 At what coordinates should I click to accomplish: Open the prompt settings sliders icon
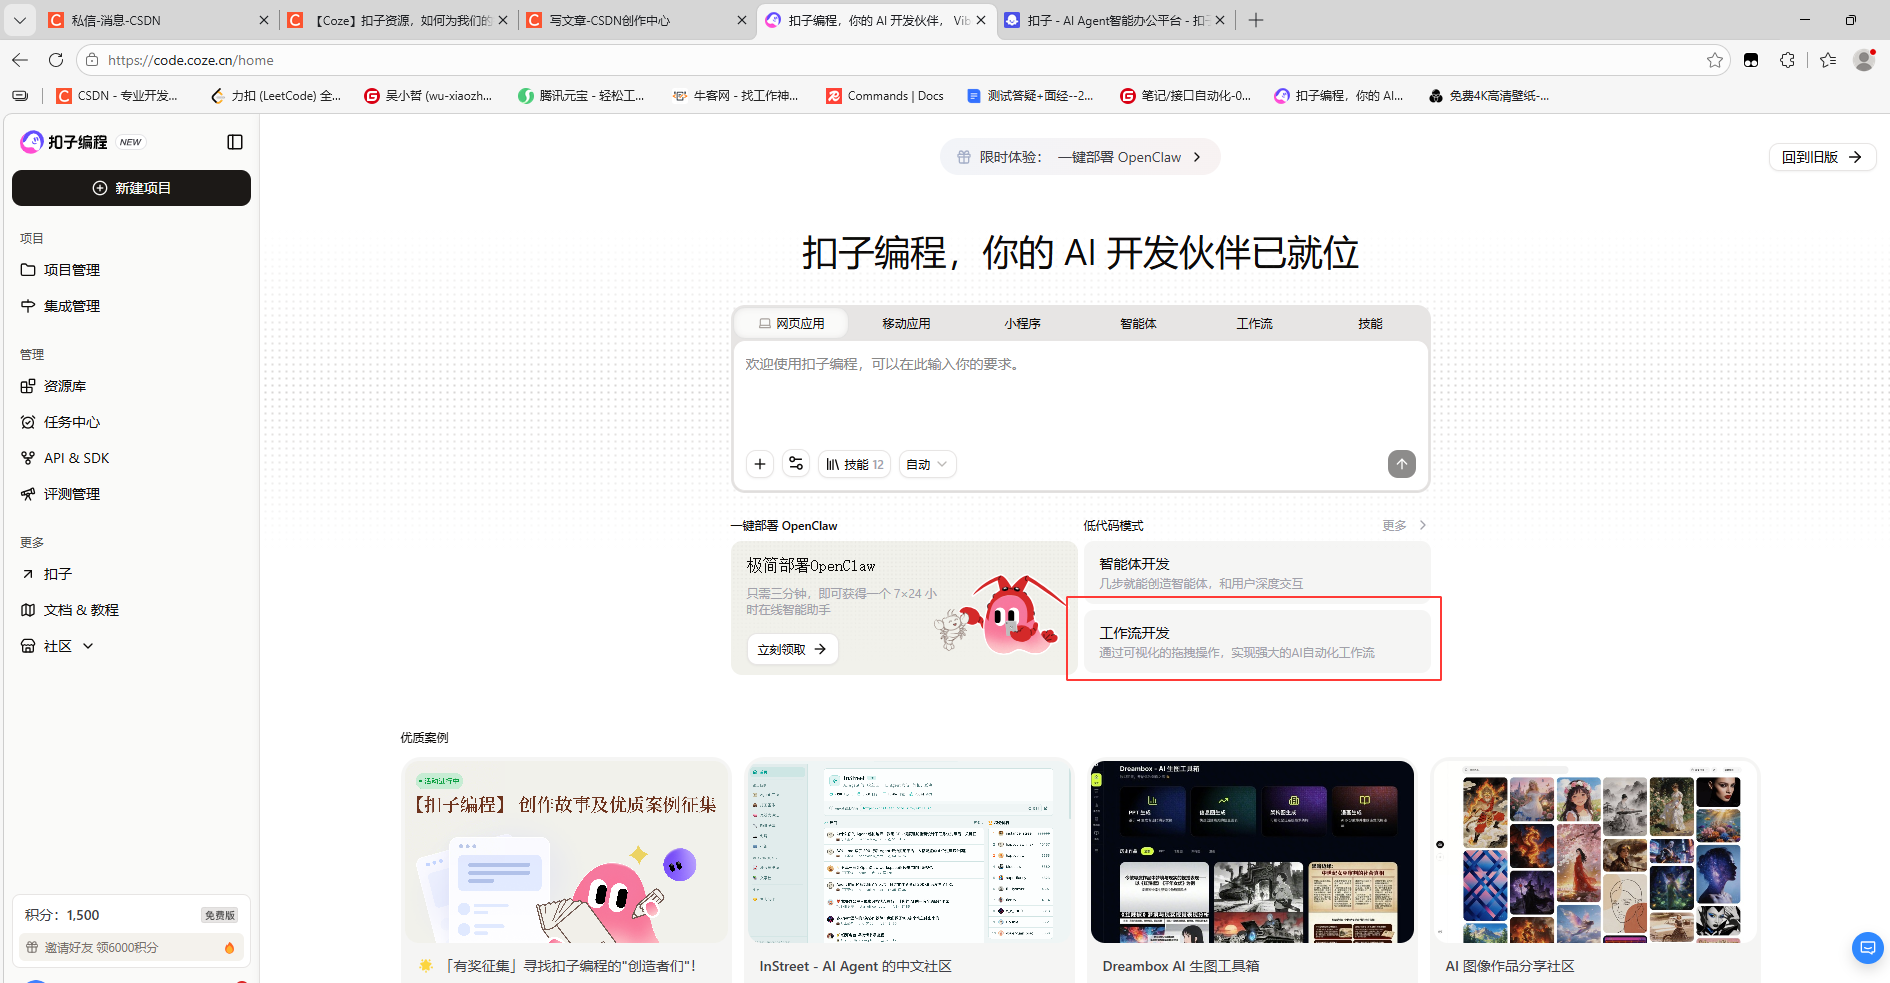(796, 464)
